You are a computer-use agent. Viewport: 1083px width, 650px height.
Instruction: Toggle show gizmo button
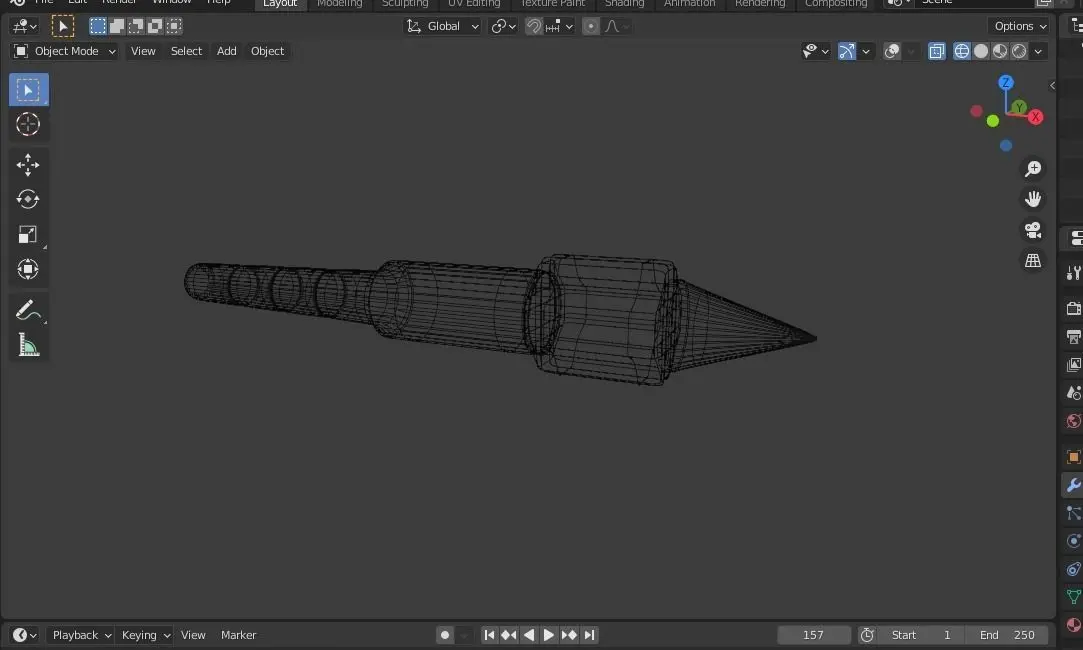coord(847,51)
